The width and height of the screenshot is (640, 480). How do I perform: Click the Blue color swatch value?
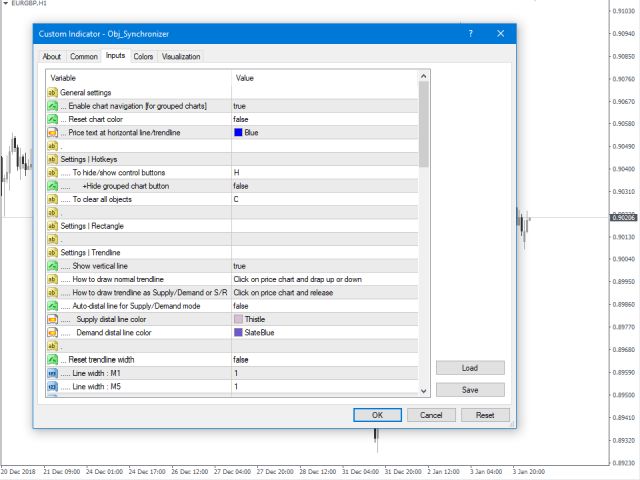[x=238, y=133]
